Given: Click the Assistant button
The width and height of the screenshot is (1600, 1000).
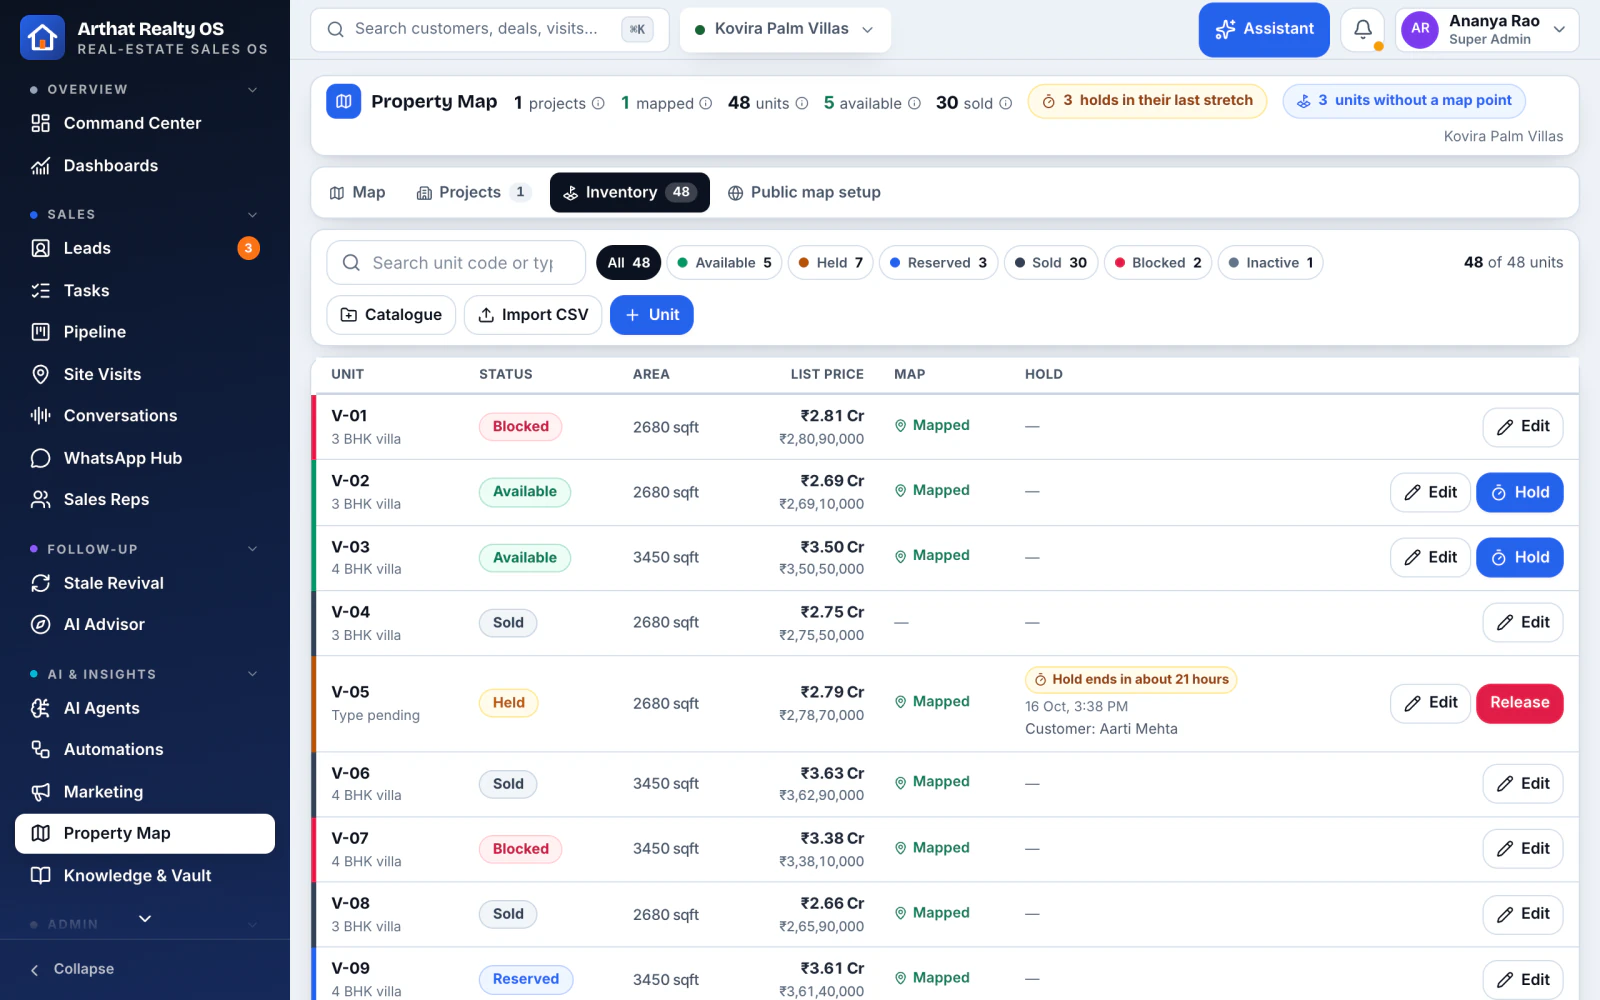Looking at the screenshot, I should point(1264,29).
